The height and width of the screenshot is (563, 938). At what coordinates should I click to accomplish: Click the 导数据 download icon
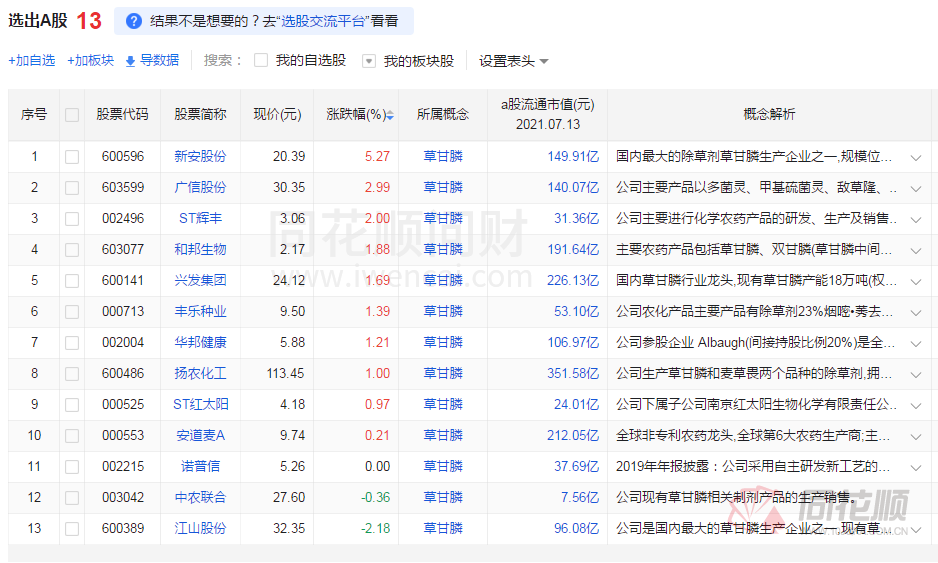click(130, 61)
